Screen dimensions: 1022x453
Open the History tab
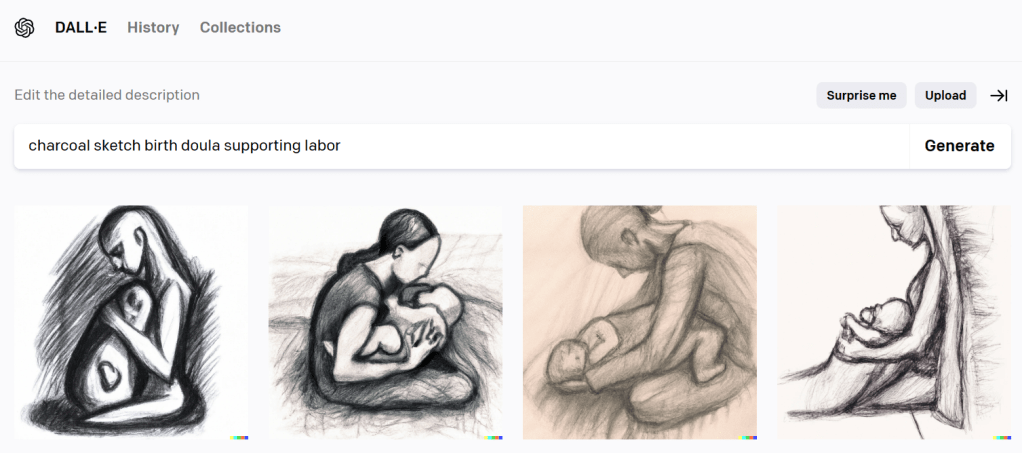[153, 27]
